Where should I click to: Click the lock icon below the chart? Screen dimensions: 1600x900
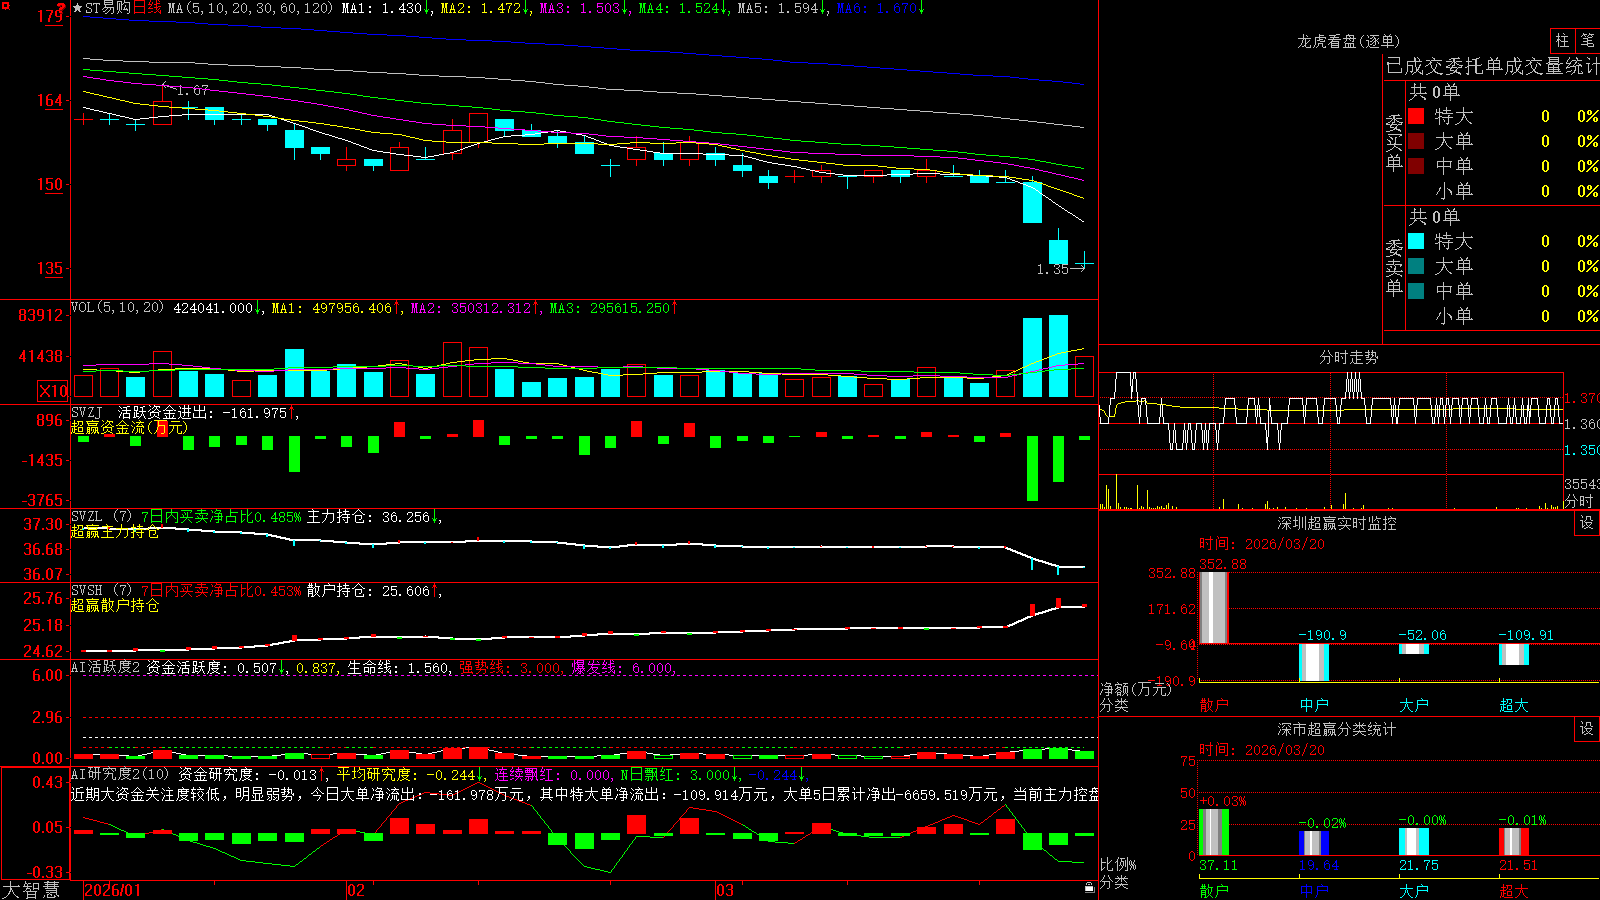pyautogui.click(x=1089, y=888)
